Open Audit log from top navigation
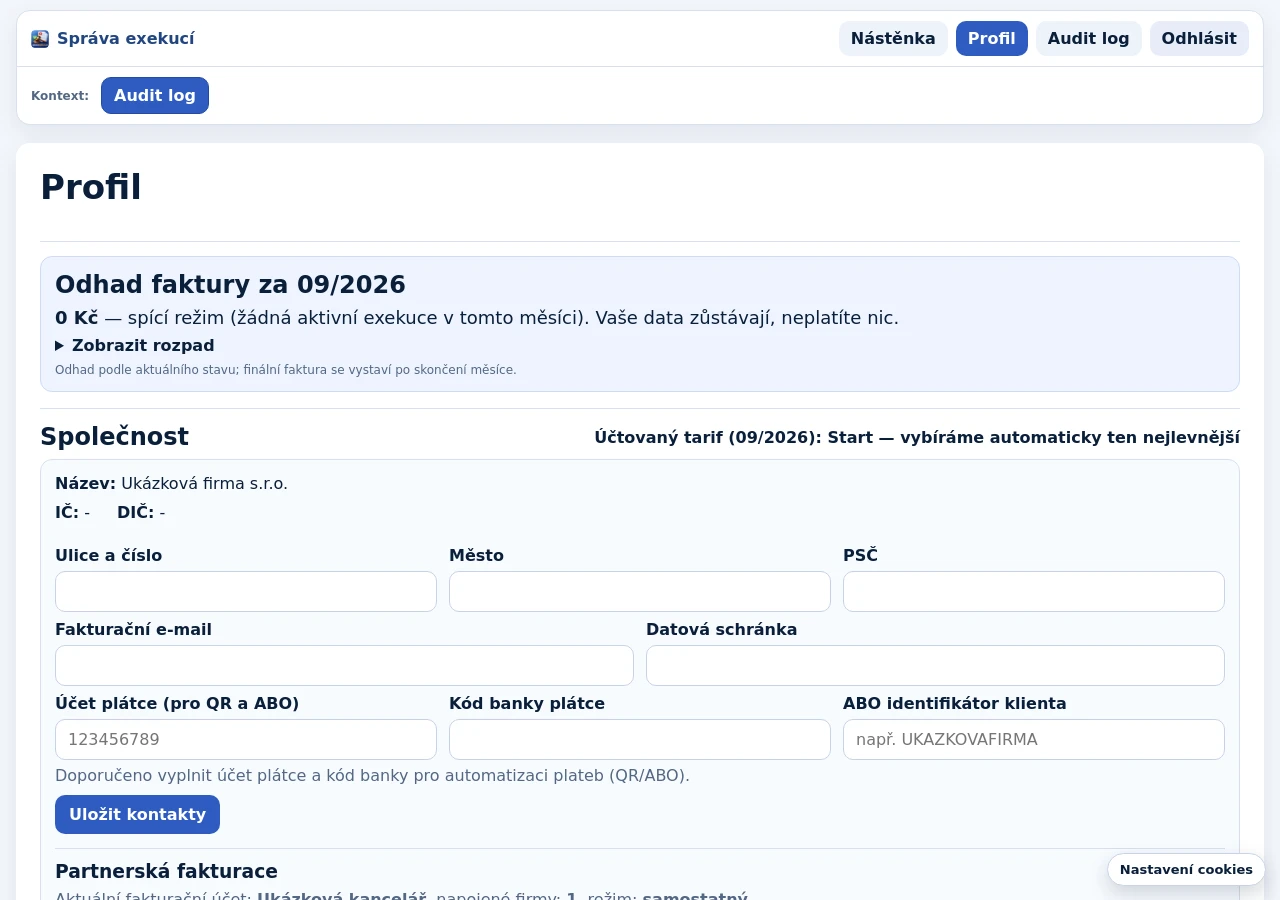The image size is (1280, 900). point(1089,39)
